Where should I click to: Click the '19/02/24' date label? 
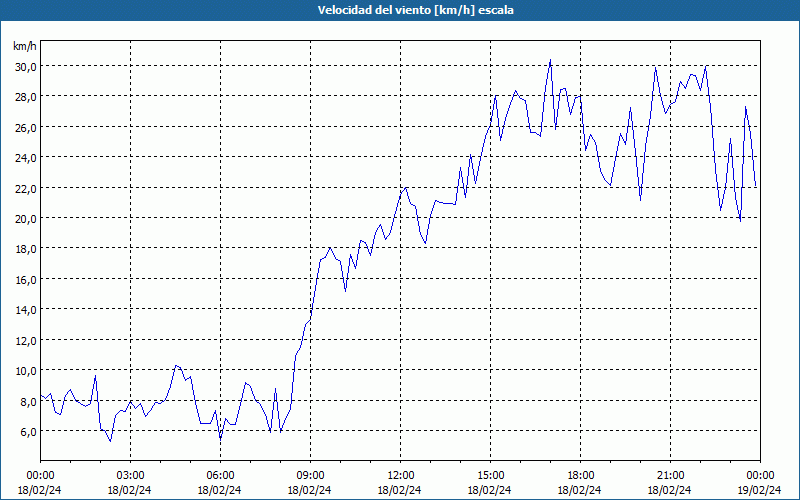[760, 490]
